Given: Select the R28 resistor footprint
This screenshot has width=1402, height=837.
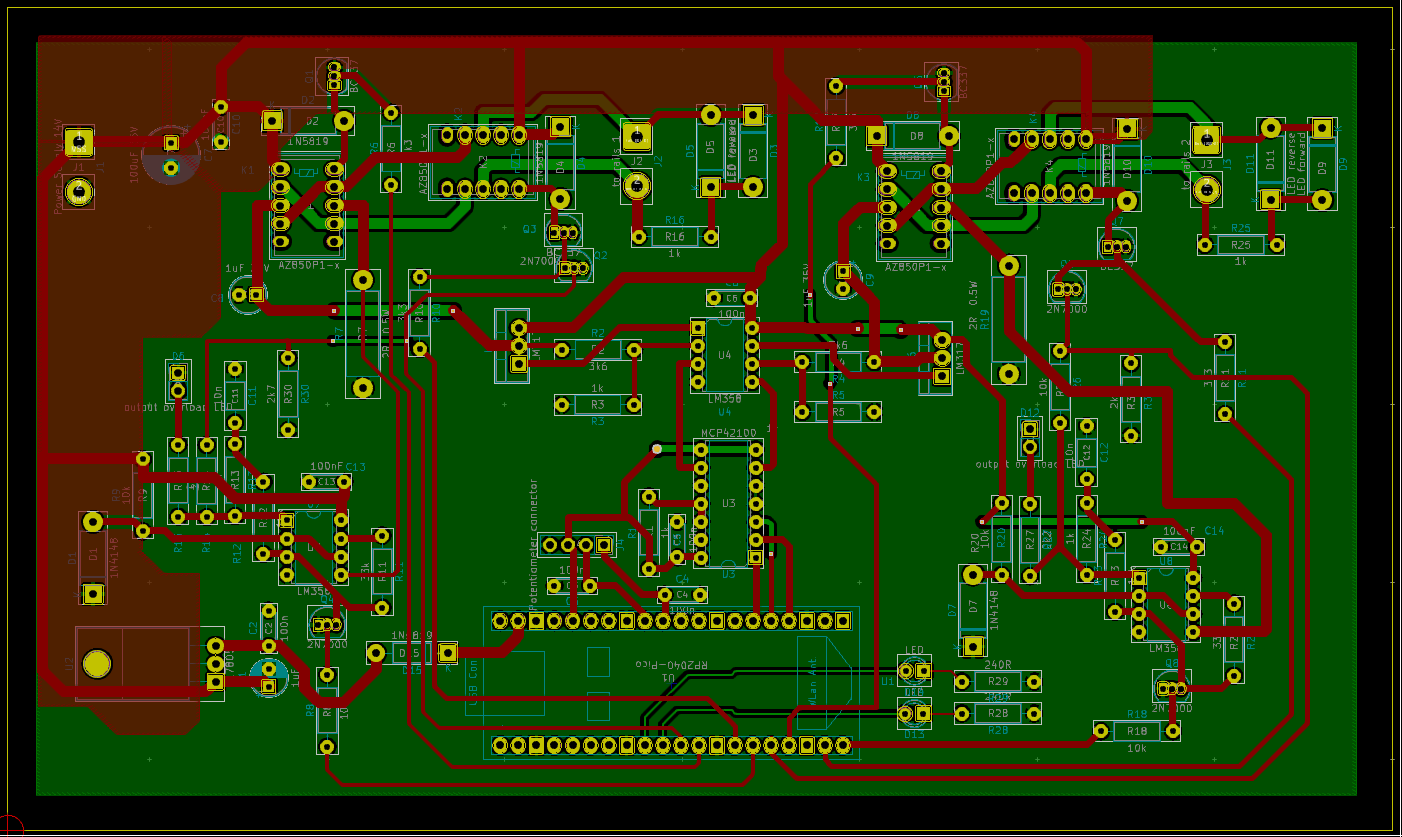Looking at the screenshot, I should tap(997, 713).
